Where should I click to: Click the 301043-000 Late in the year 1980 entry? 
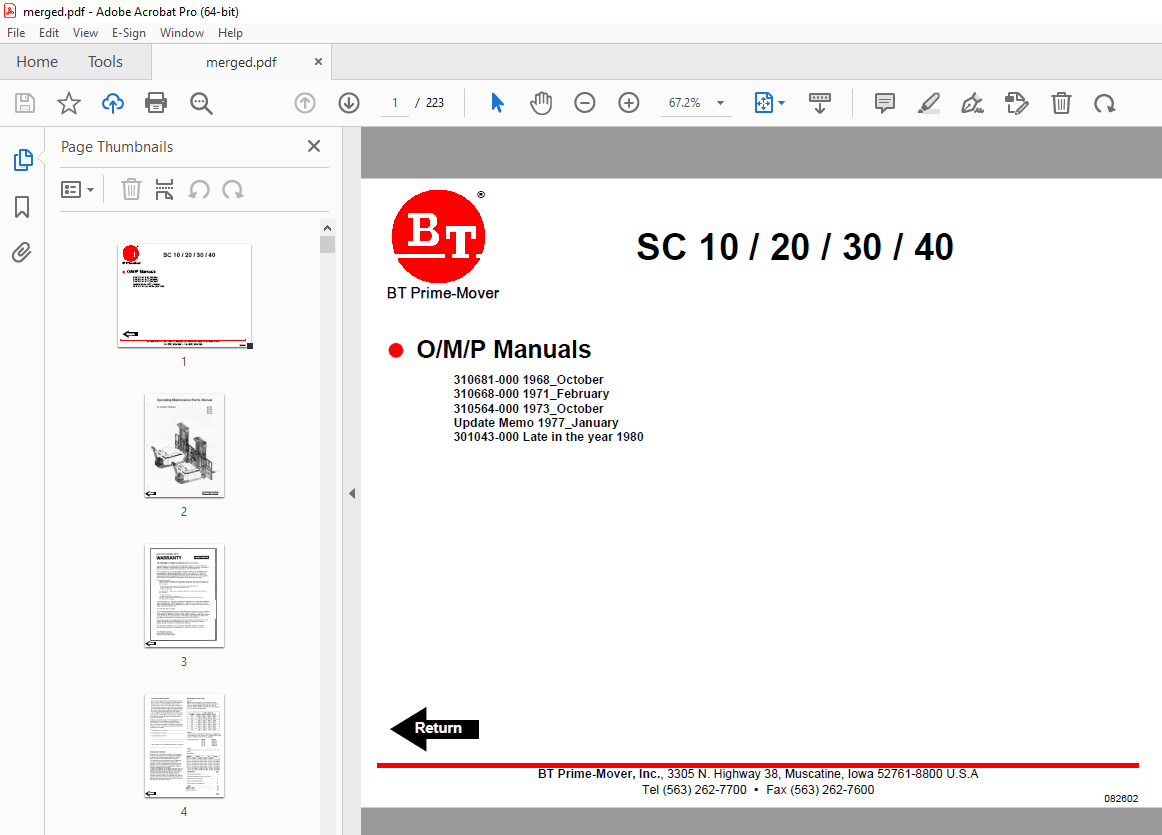548,436
